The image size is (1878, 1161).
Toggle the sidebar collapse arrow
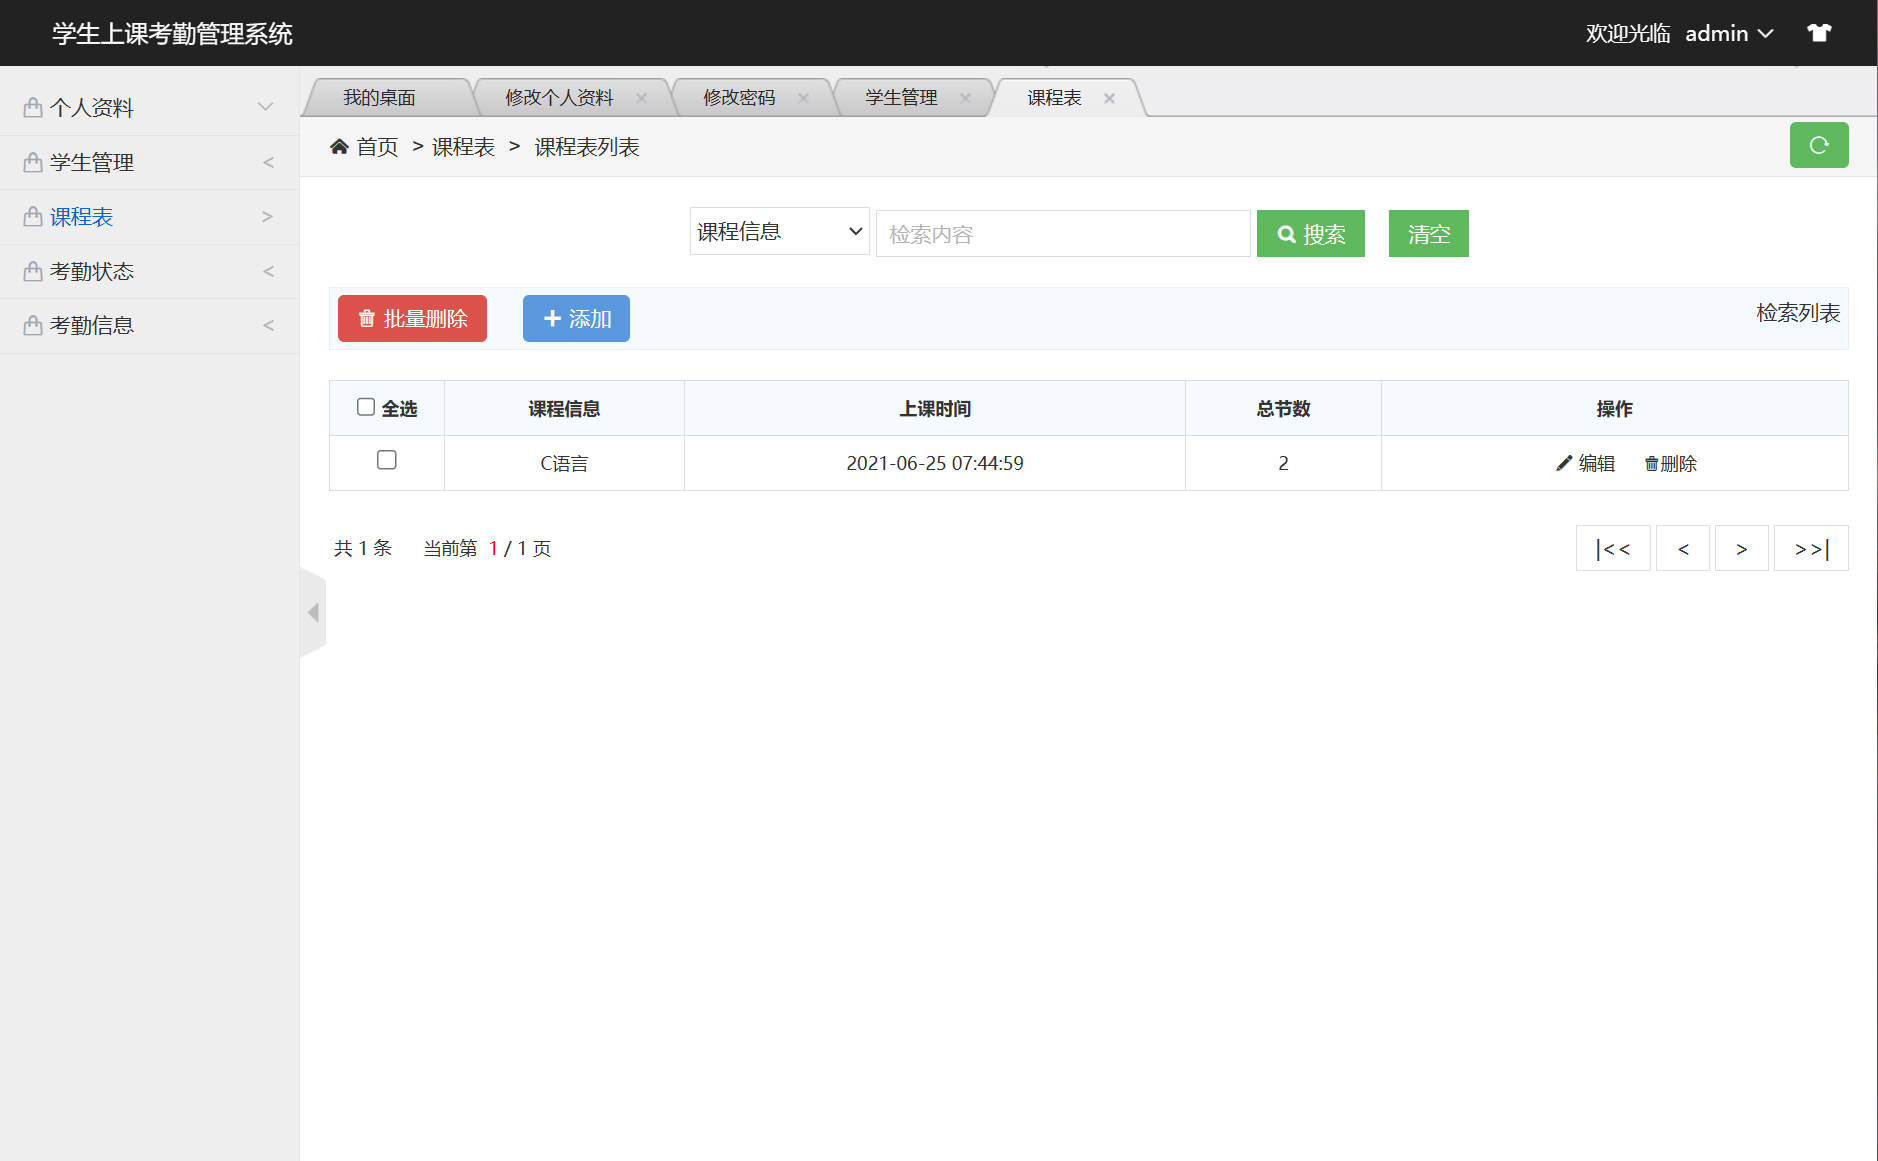point(312,612)
